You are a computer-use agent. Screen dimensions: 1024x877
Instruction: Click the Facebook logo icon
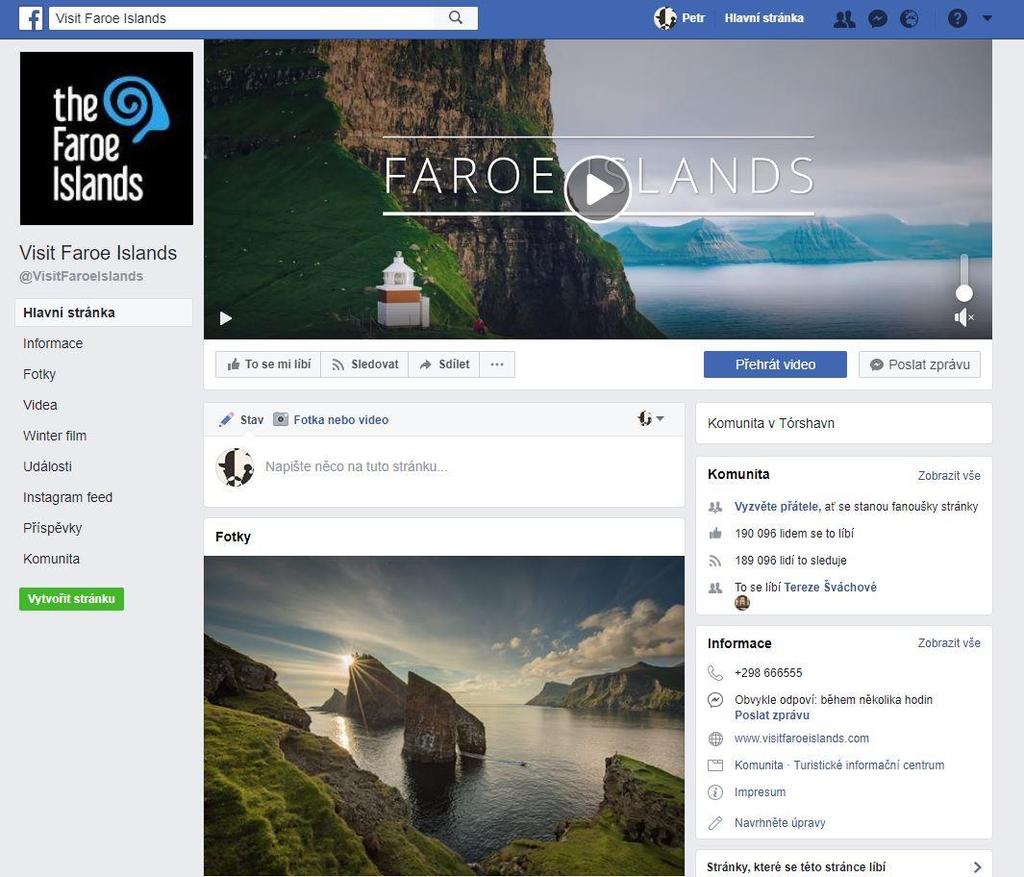point(30,18)
